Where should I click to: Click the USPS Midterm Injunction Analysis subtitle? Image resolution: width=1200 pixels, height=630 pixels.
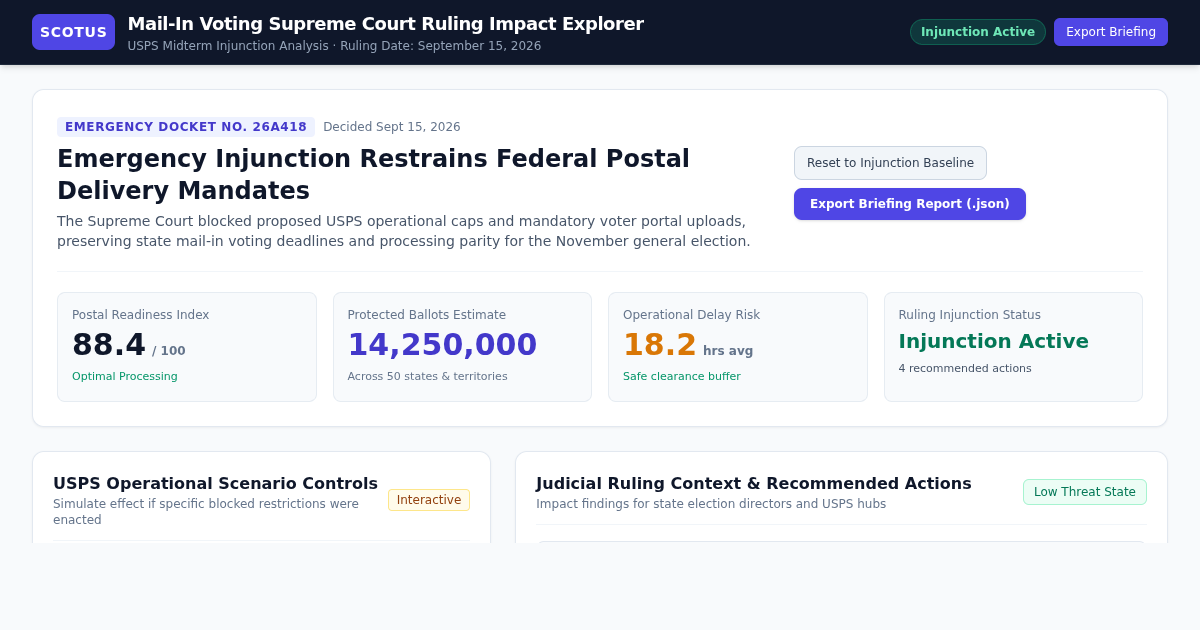point(334,46)
